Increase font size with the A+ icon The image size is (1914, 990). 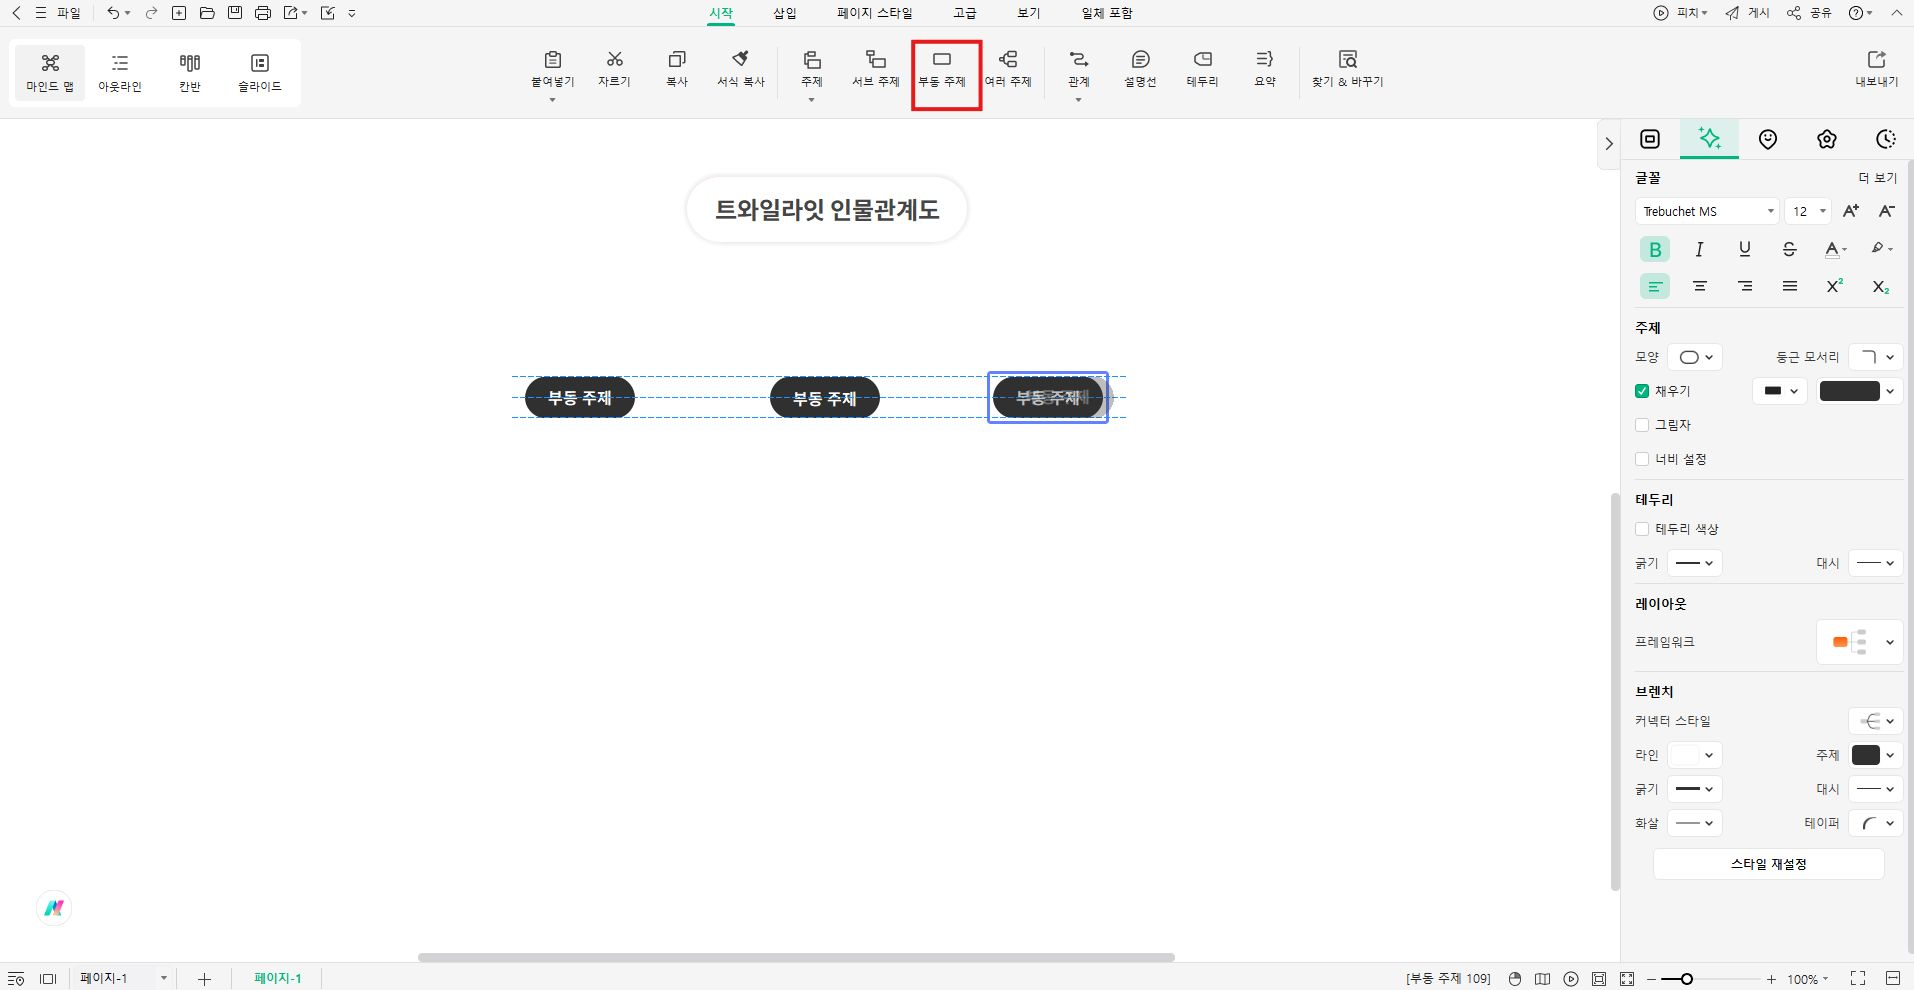pyautogui.click(x=1851, y=211)
